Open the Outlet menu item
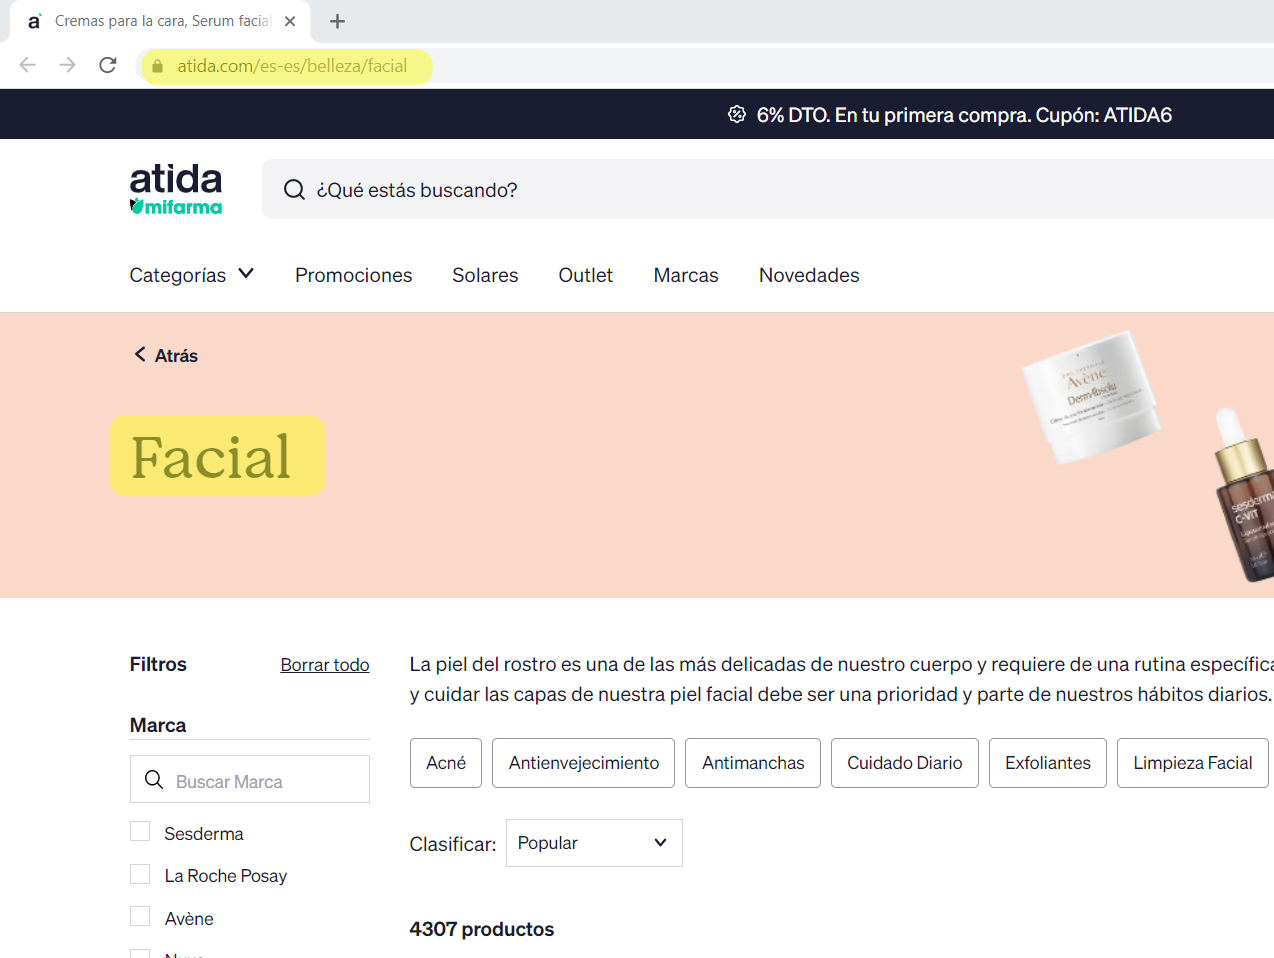The width and height of the screenshot is (1274, 958). coord(585,275)
